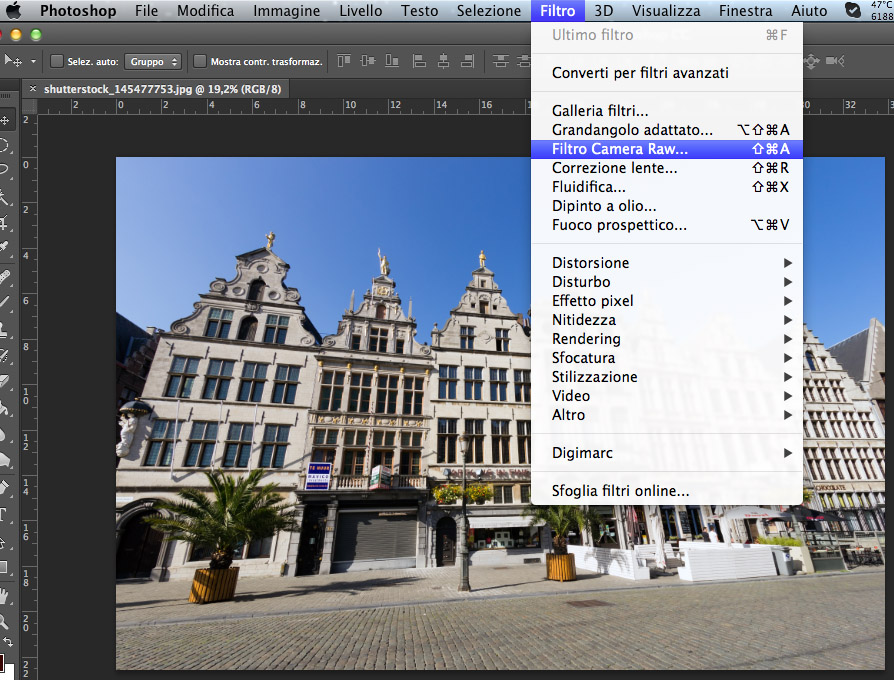
Task: Close the shutterstock_145477753.jpg document tab
Action: tap(33, 89)
